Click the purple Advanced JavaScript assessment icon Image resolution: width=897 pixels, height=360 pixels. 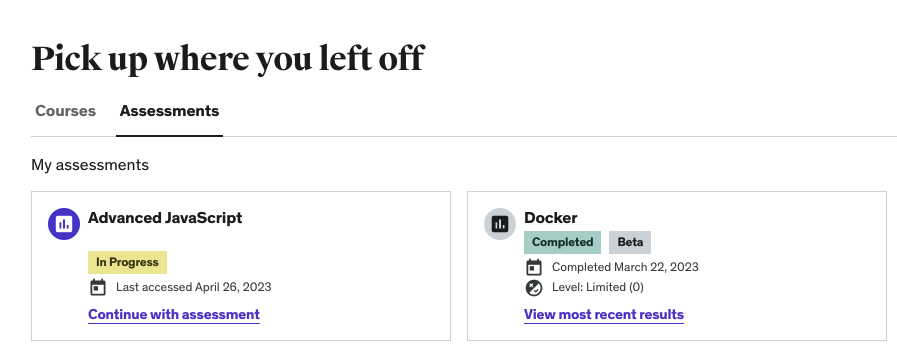[x=64, y=224]
